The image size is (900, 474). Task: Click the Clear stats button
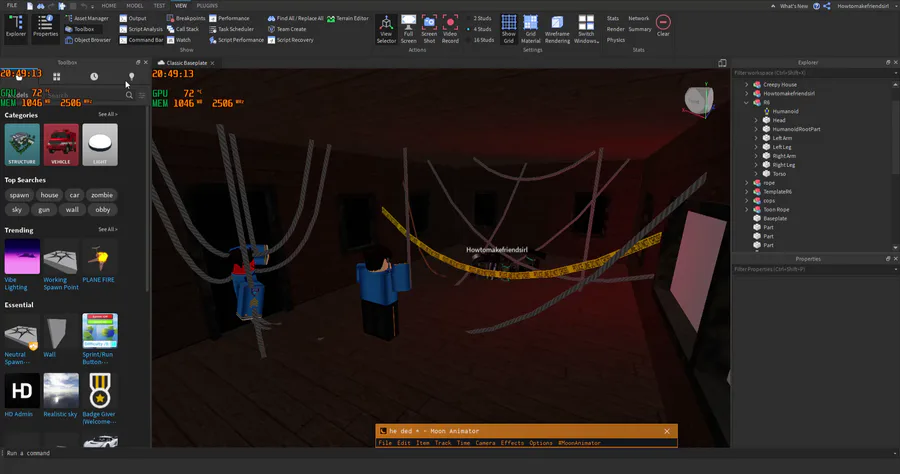(x=663, y=26)
